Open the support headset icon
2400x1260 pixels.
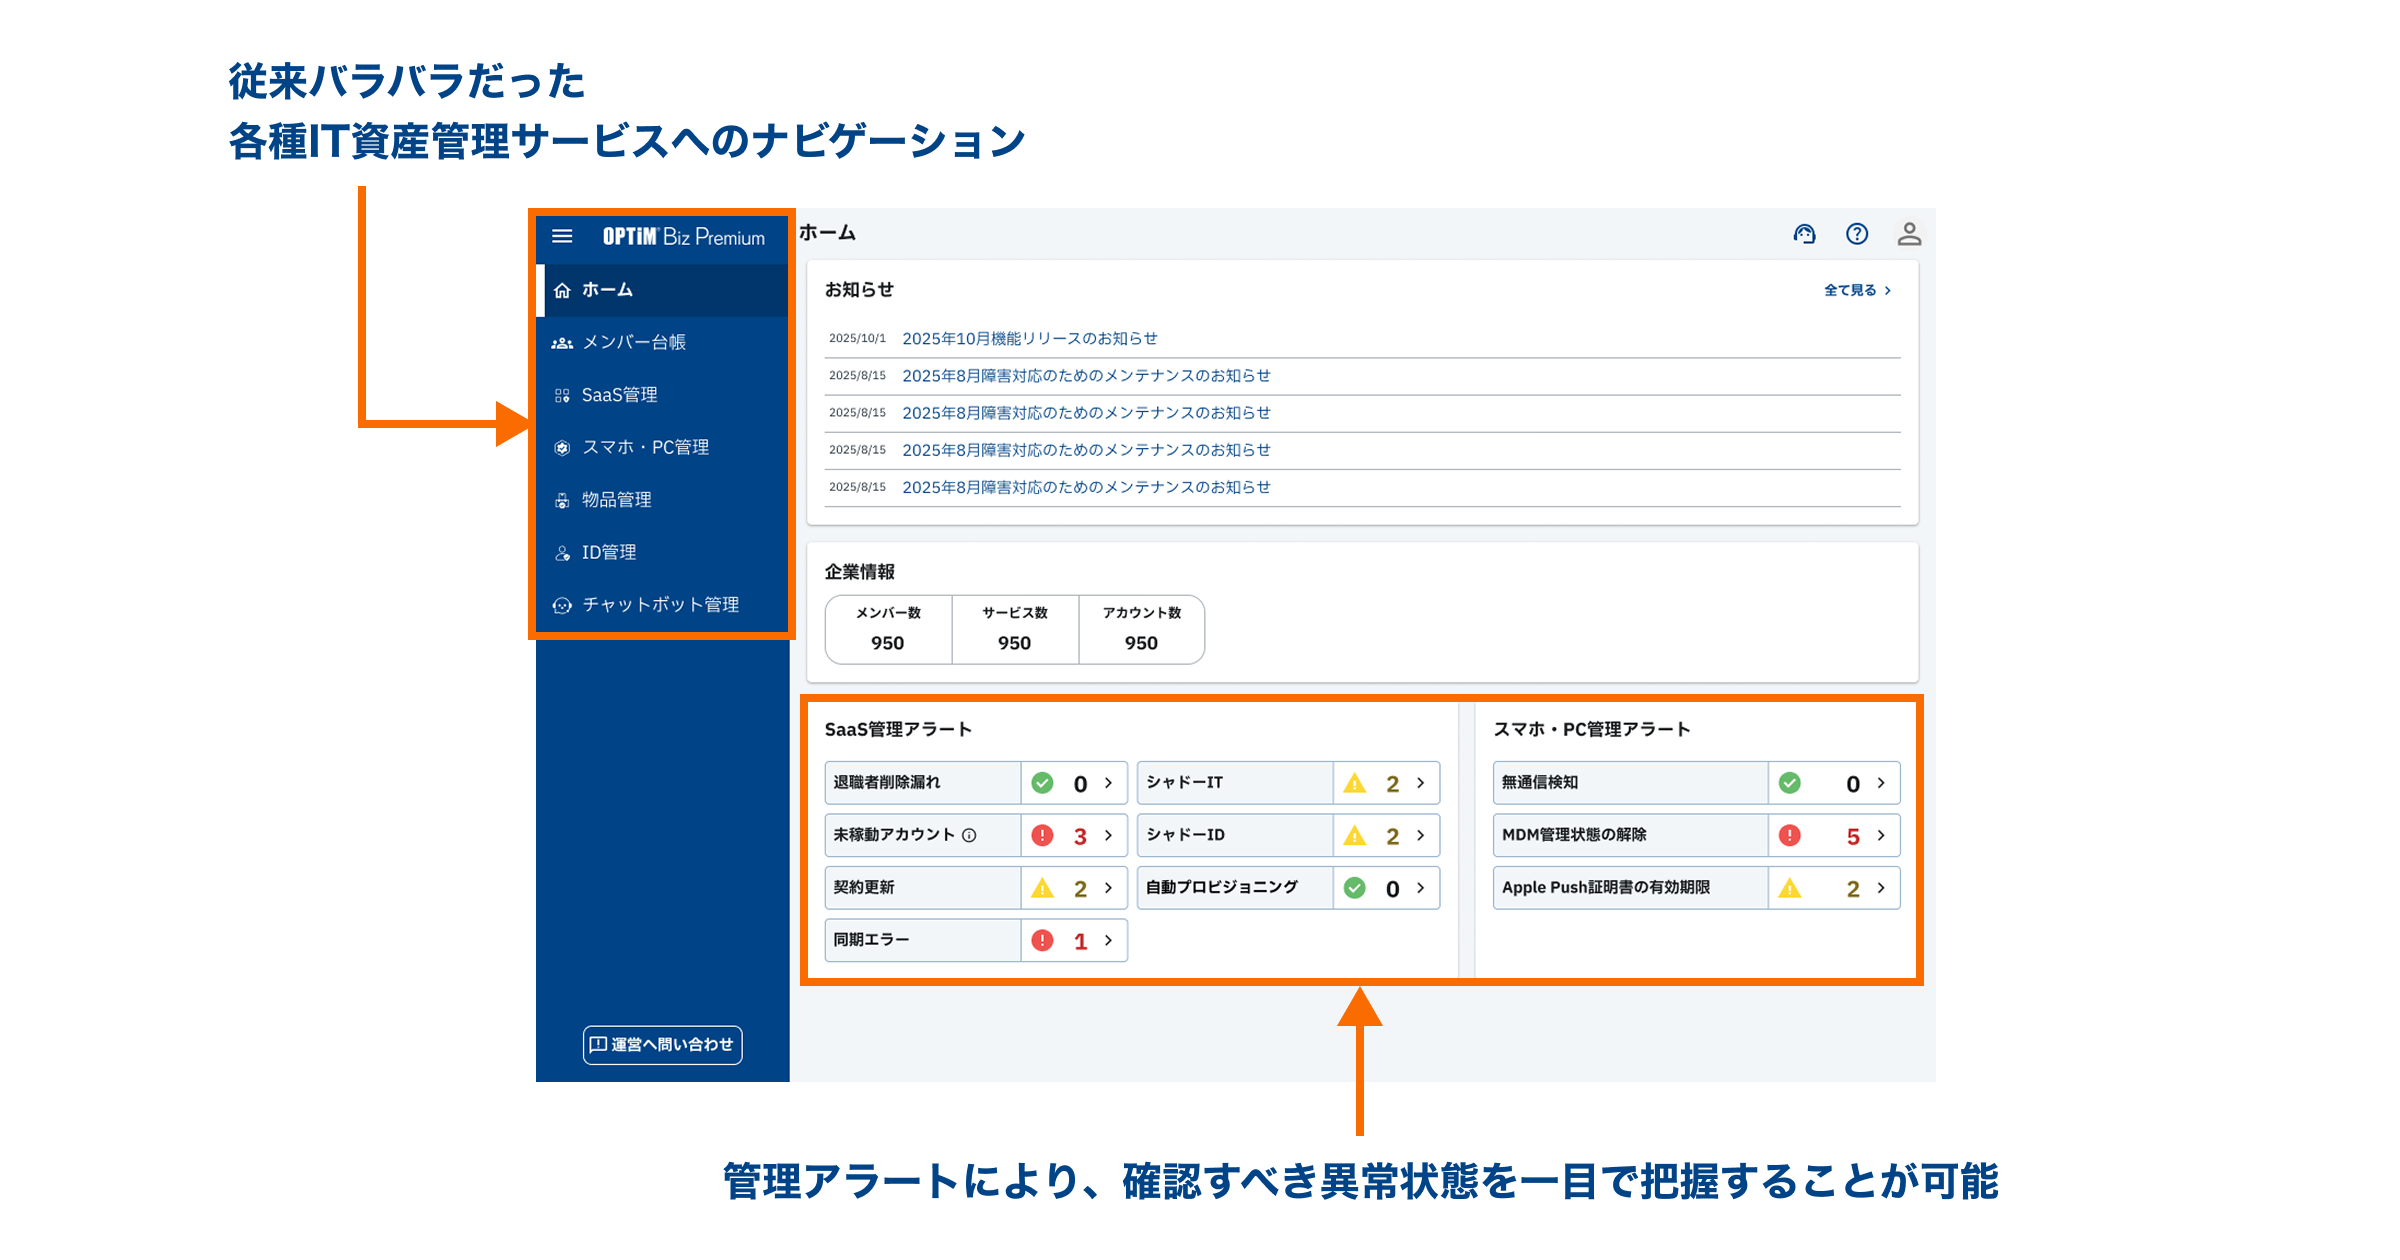point(1804,234)
